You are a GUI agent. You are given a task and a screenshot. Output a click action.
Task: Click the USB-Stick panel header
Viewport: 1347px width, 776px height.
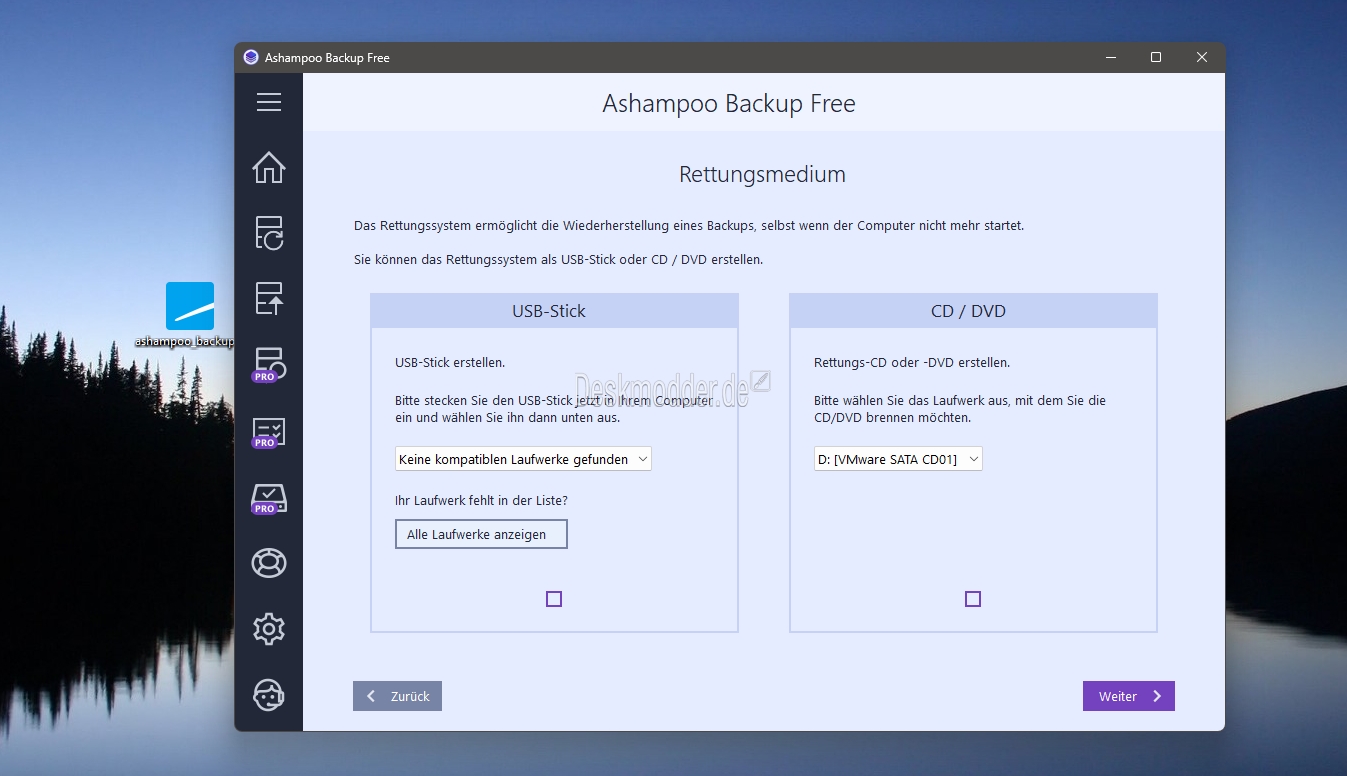point(554,311)
